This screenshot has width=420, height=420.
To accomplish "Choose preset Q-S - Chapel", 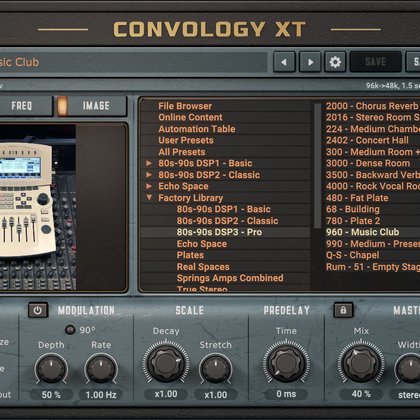I will (x=352, y=255).
